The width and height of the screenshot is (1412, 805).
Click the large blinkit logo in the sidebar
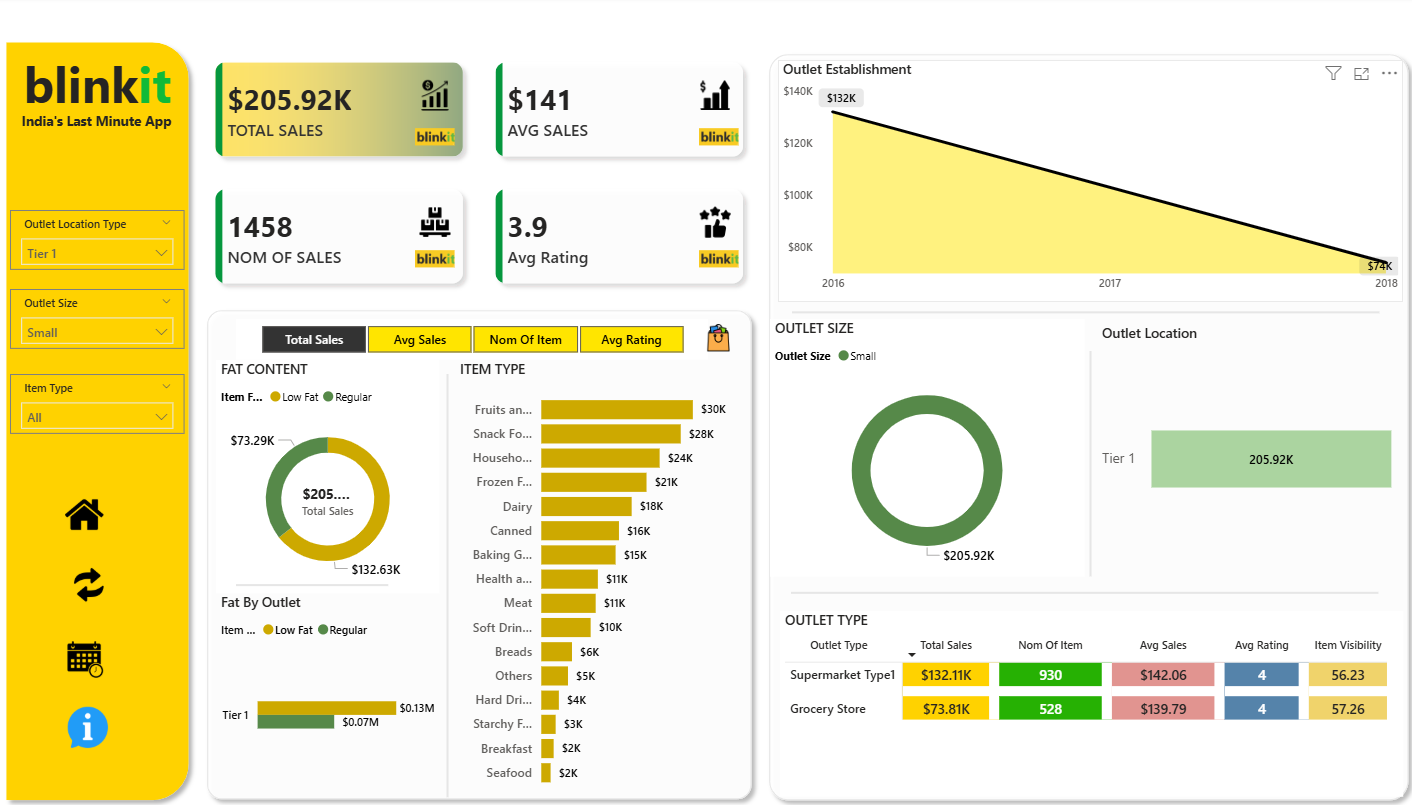click(x=97, y=85)
